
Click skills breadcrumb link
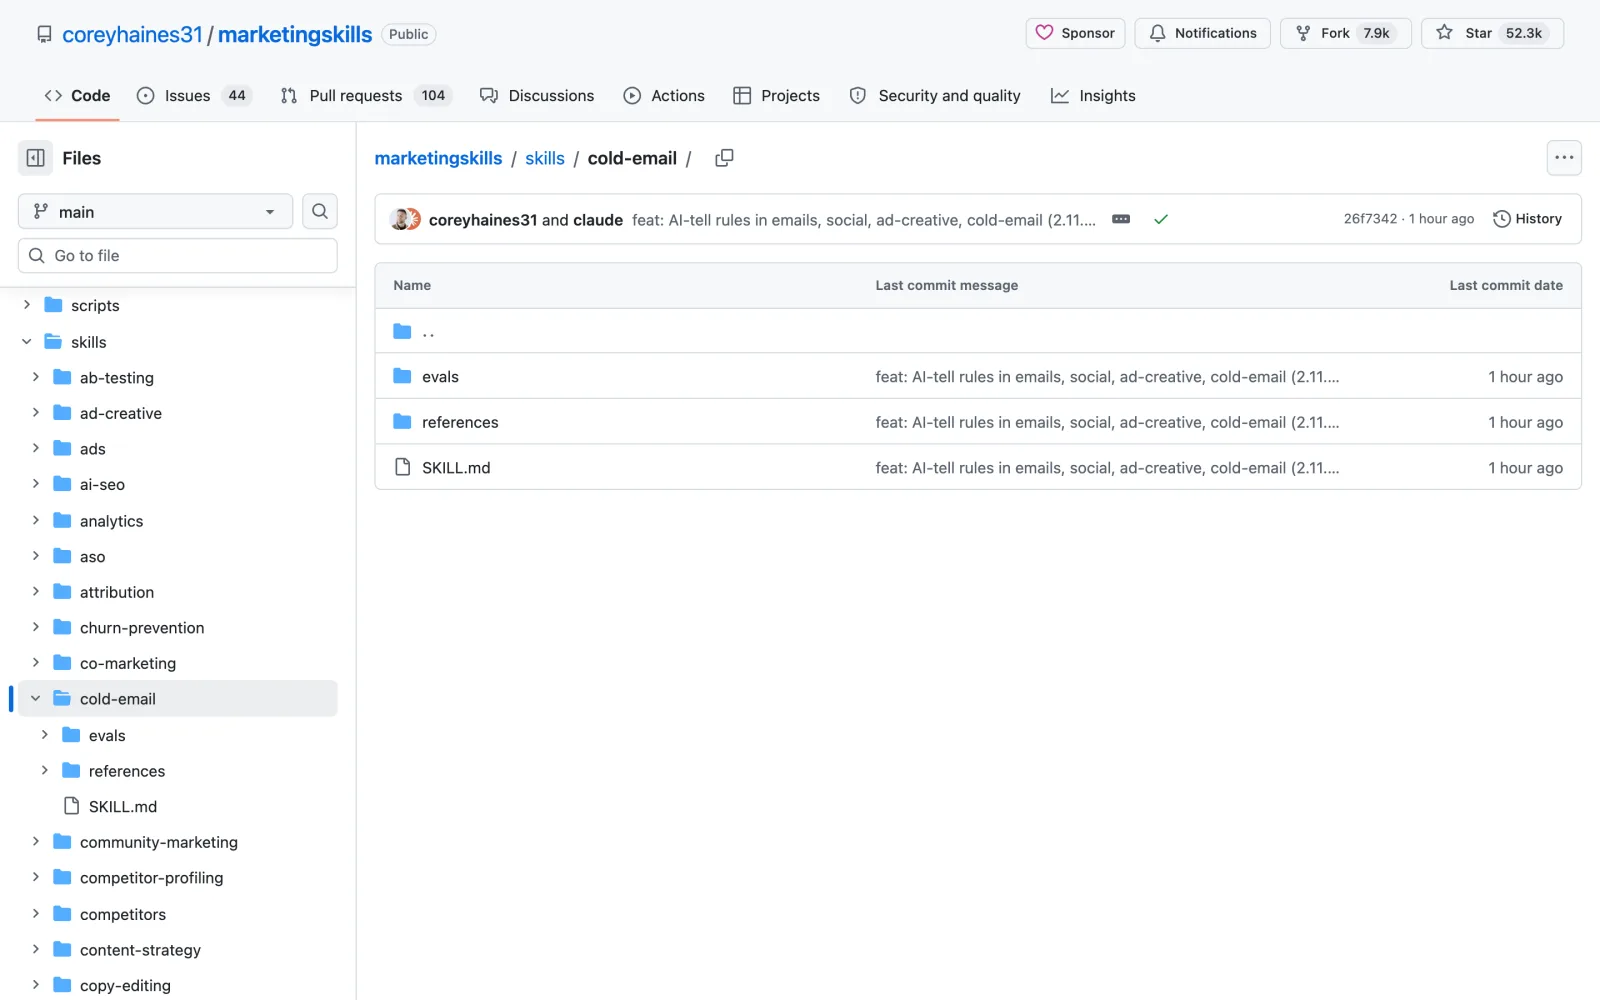(x=545, y=158)
